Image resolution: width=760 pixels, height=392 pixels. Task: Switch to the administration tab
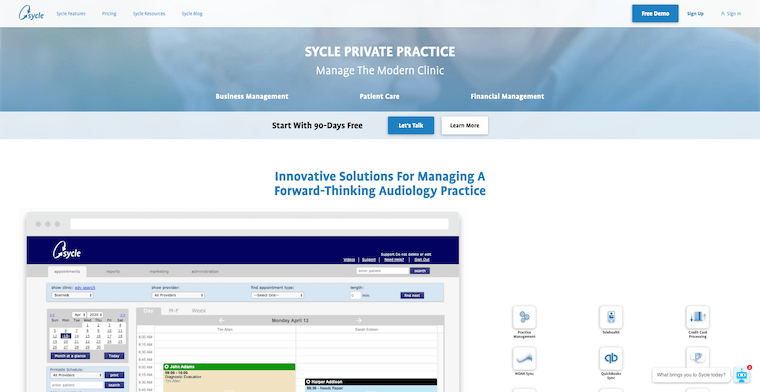205,271
